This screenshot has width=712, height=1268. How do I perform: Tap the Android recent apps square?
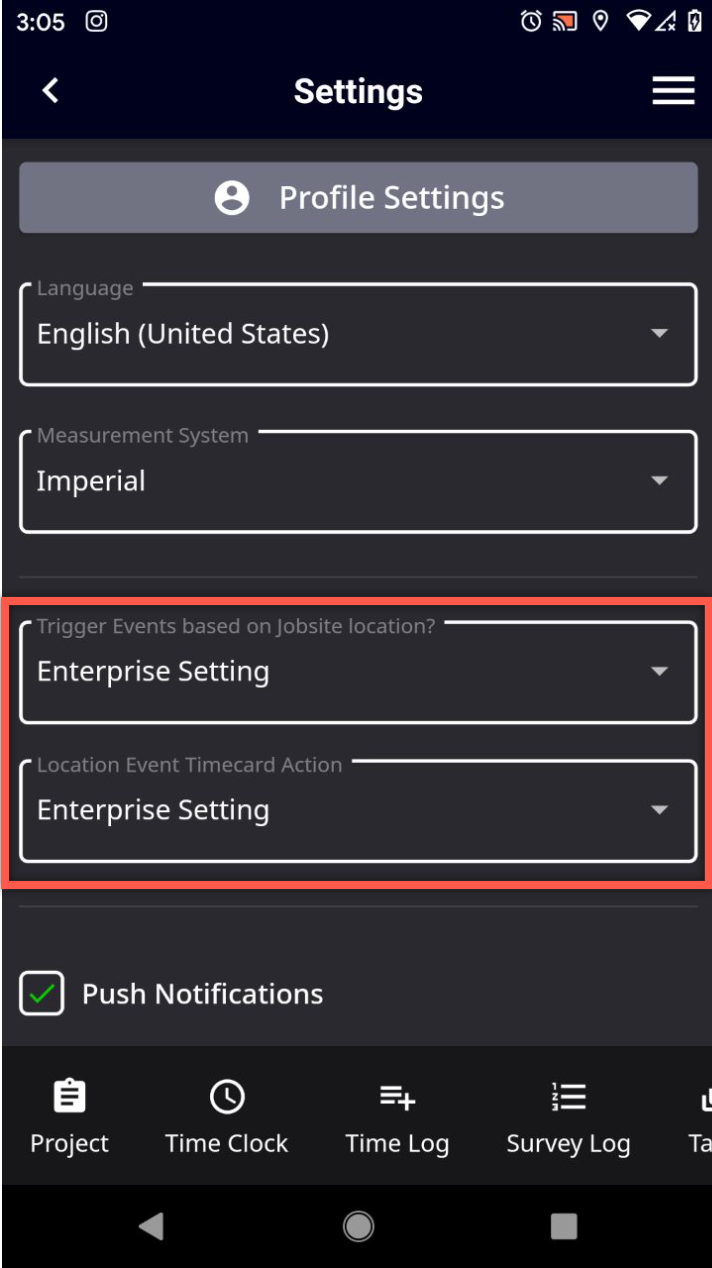(x=564, y=1226)
